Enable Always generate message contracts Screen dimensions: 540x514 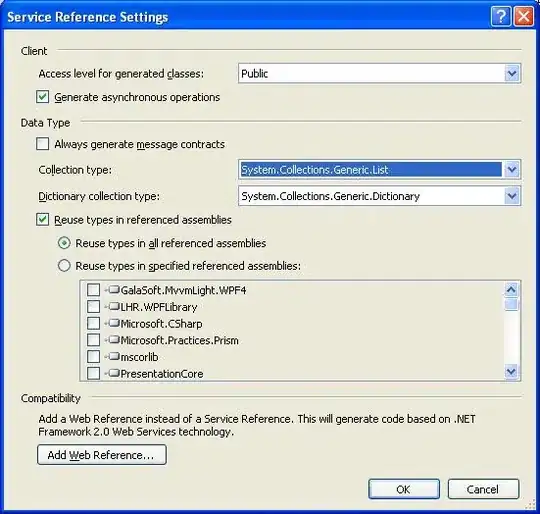[42, 144]
